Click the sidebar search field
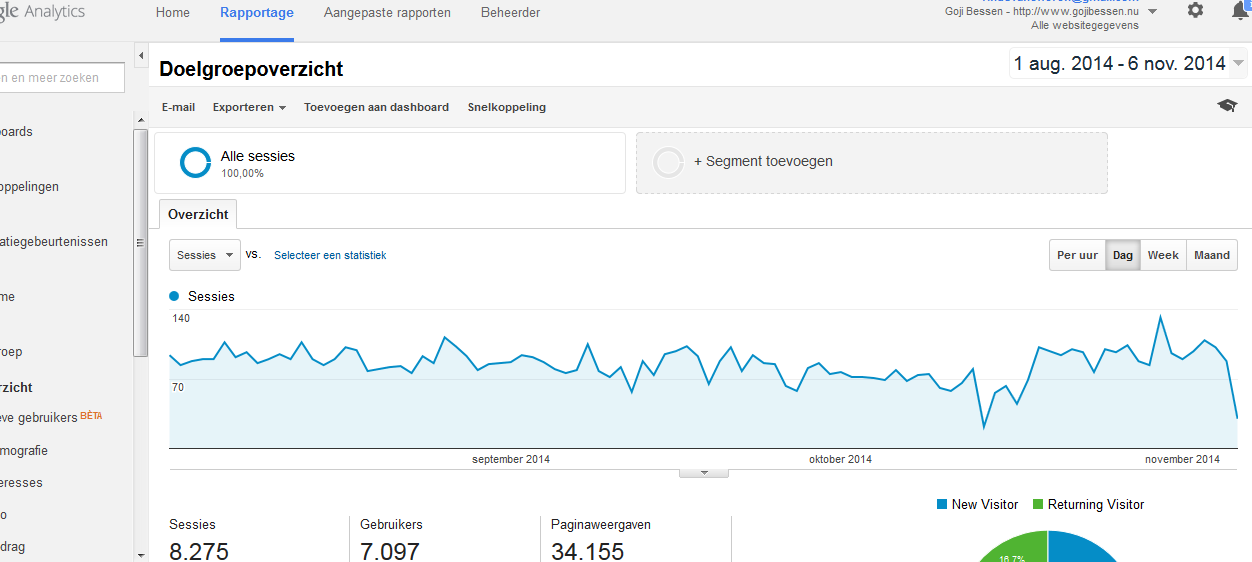The height and width of the screenshot is (562, 1252). click(x=62, y=77)
